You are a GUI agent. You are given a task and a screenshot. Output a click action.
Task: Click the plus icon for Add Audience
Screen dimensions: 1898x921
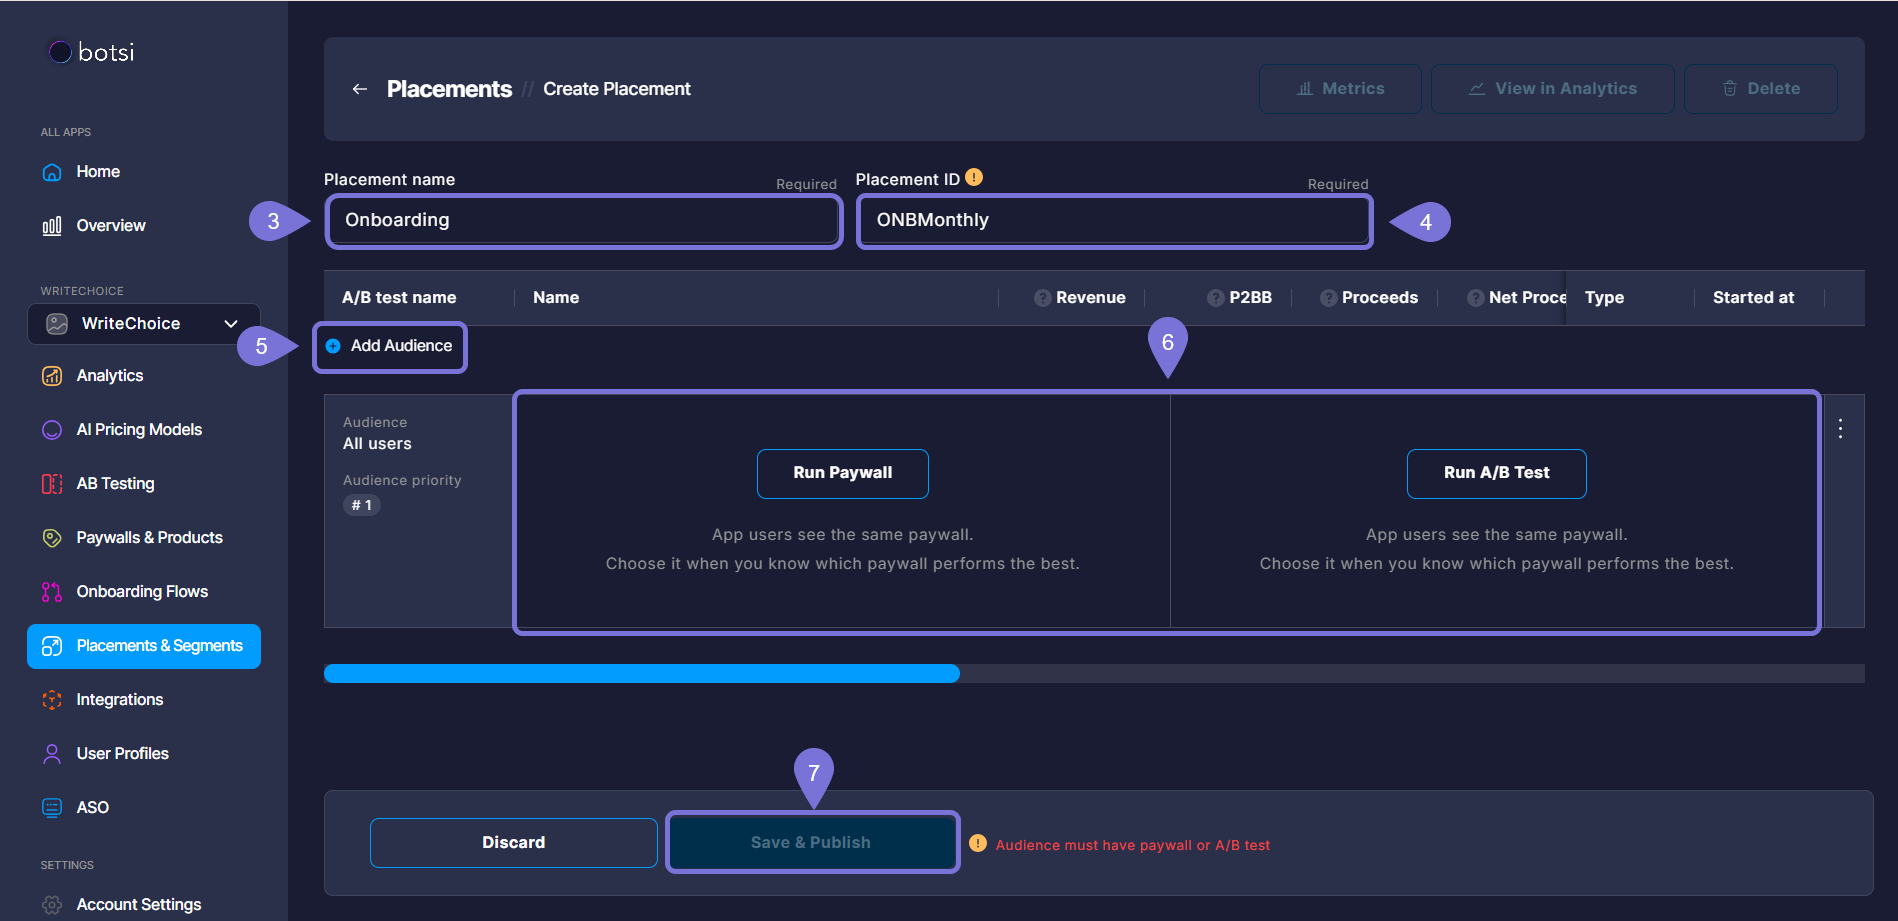(x=333, y=346)
